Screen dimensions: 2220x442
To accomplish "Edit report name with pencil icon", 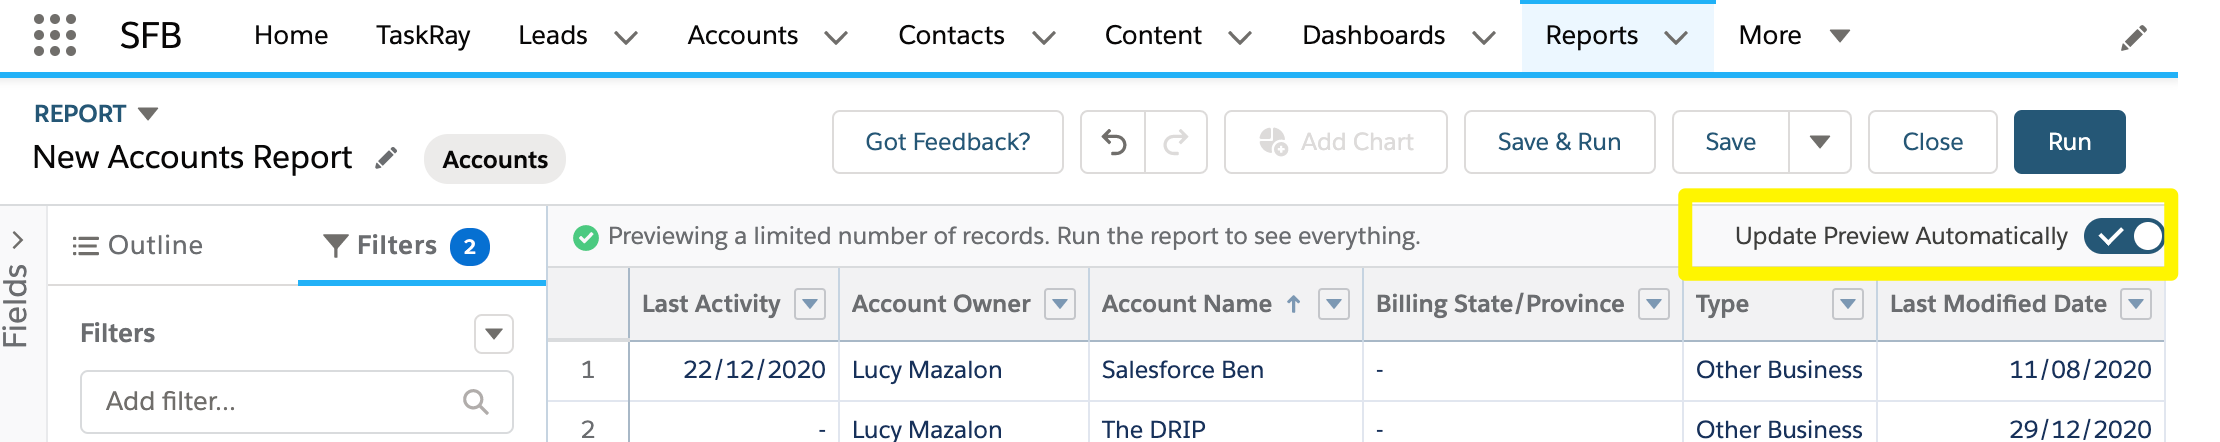I will pyautogui.click(x=386, y=158).
